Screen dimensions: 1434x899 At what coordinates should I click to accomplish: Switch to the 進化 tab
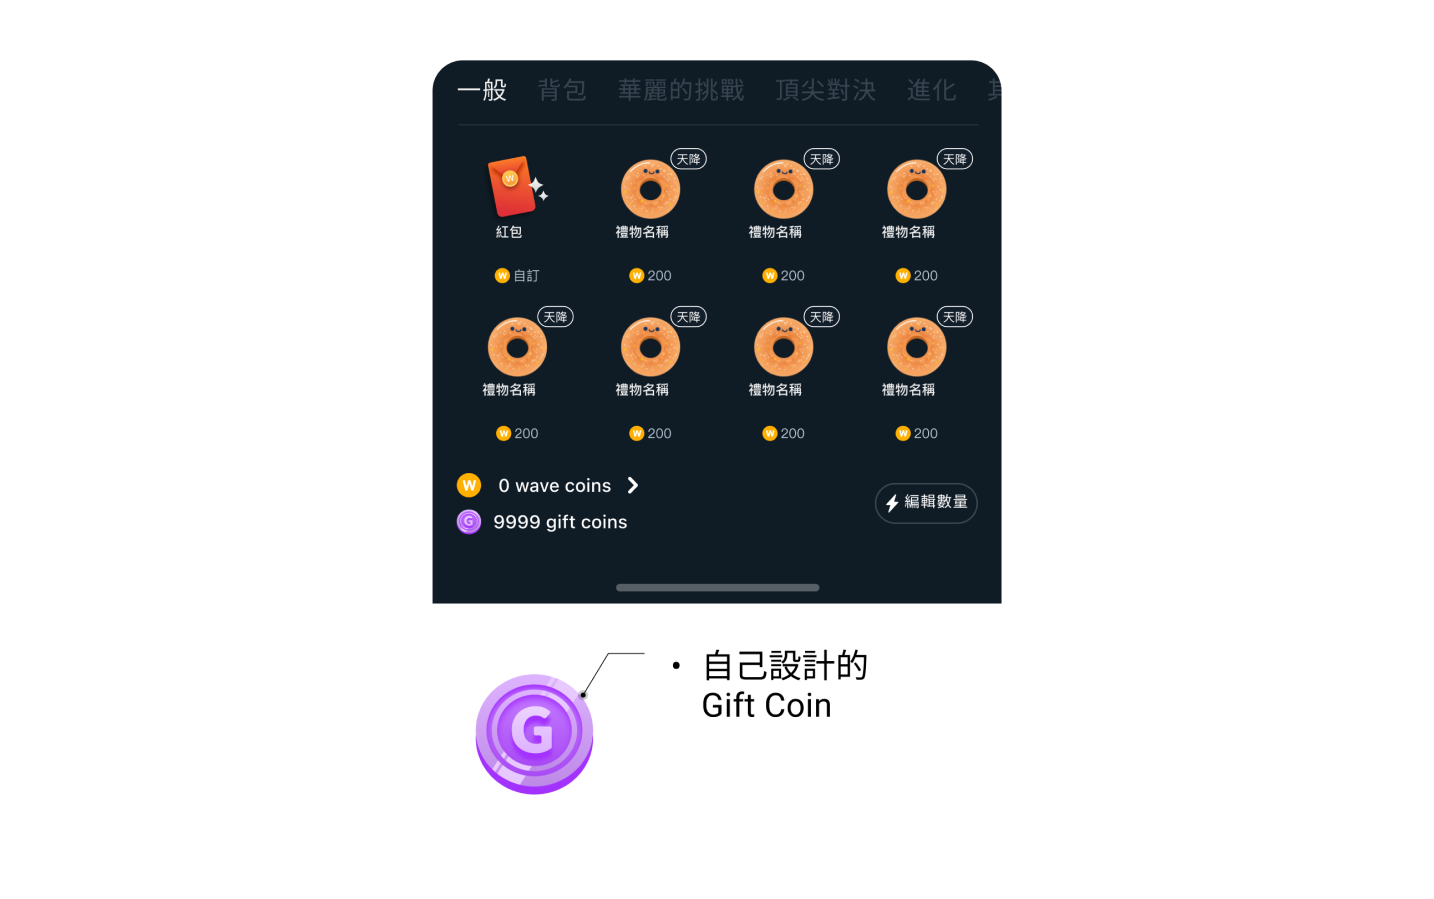[932, 90]
